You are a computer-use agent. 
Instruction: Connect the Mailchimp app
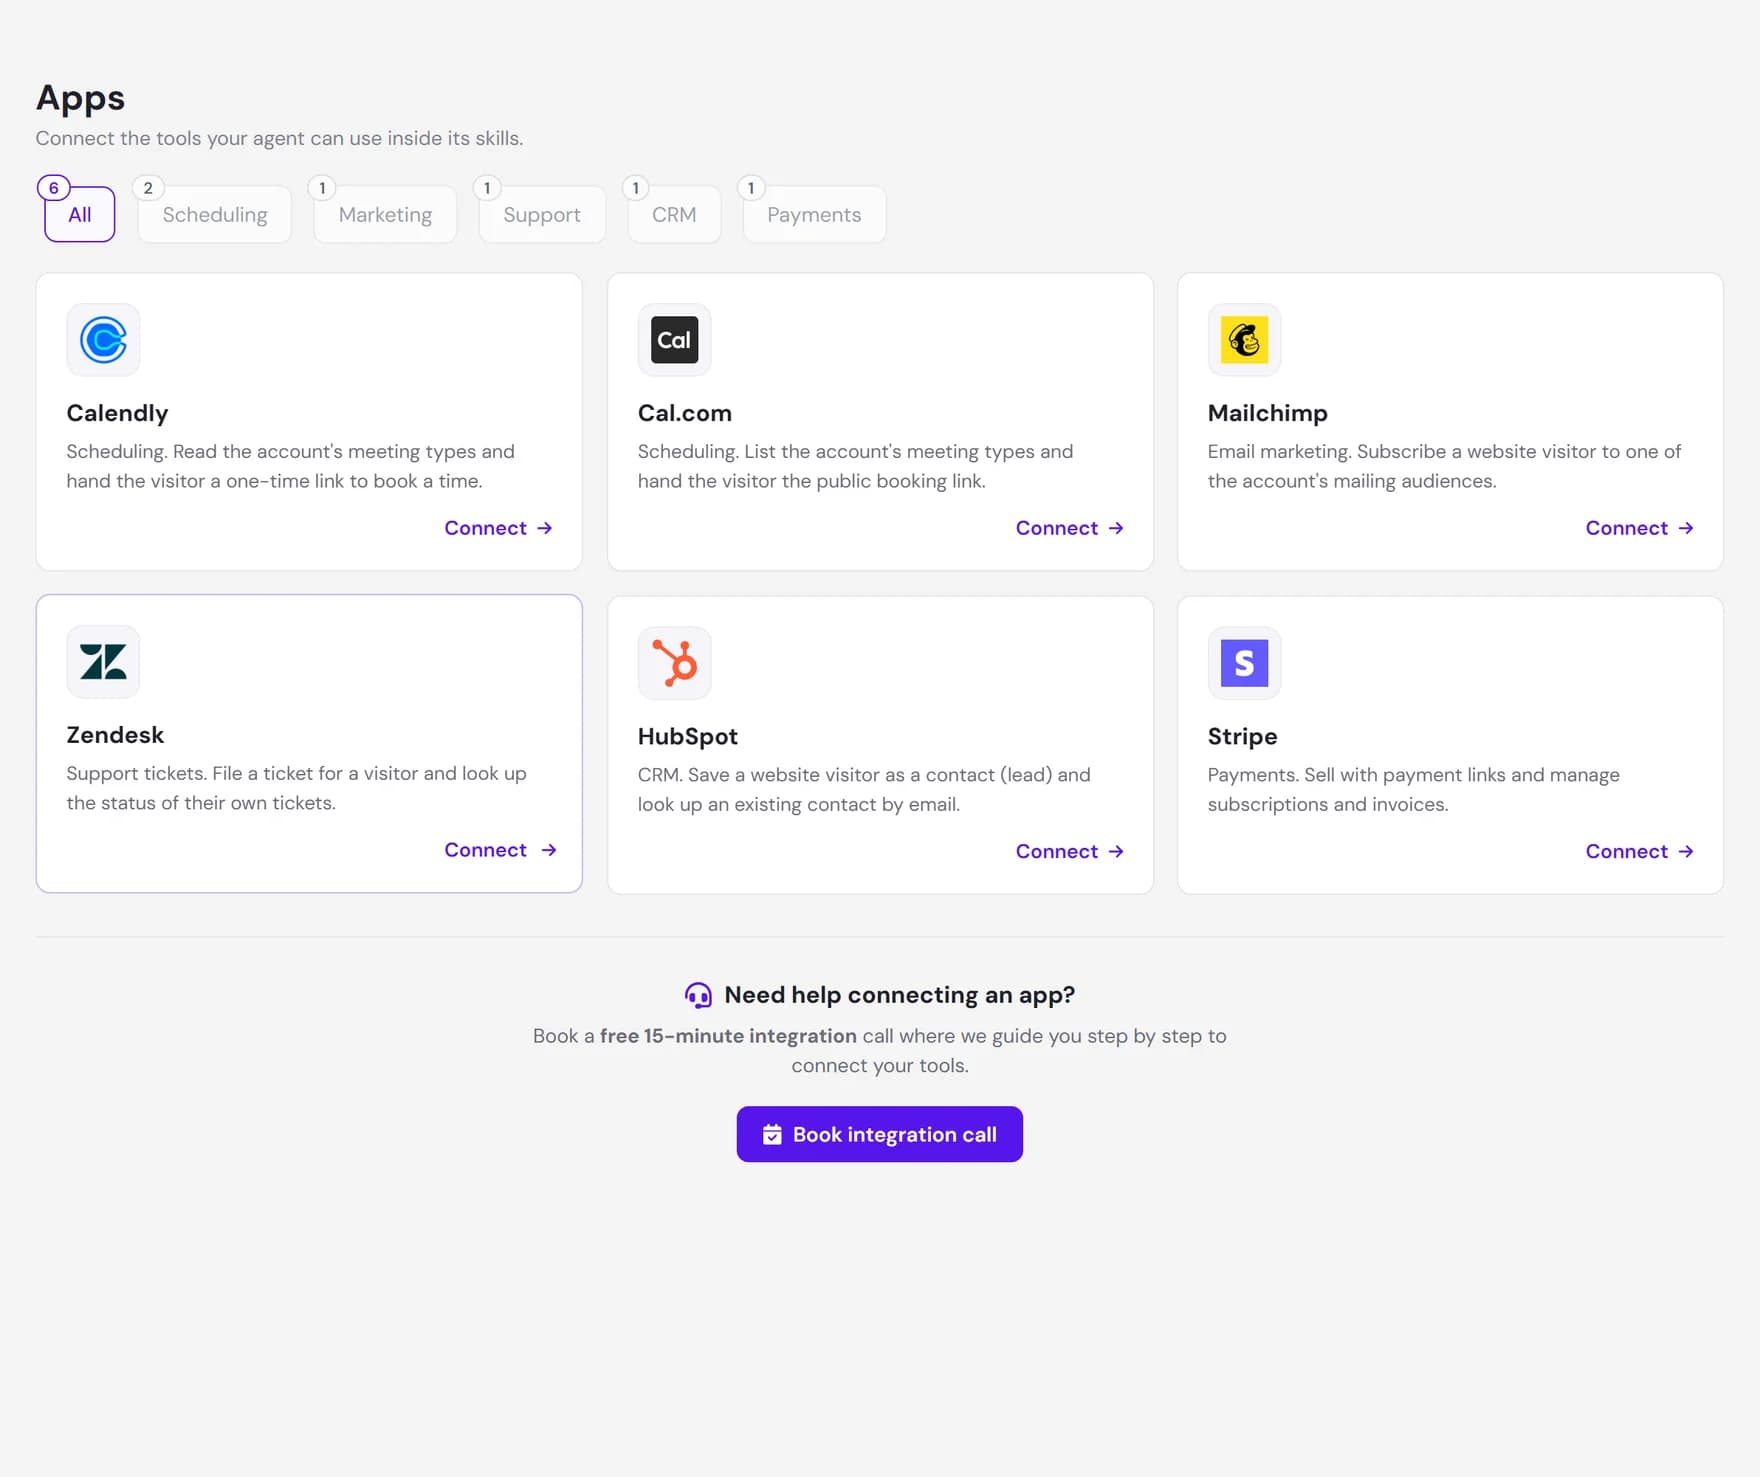pyautogui.click(x=1640, y=528)
